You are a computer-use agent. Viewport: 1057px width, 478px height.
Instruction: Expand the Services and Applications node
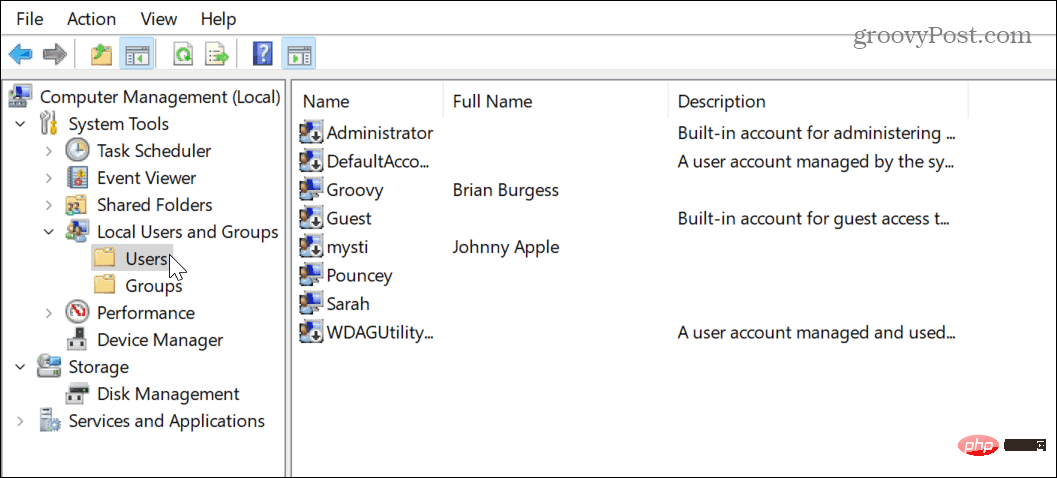20,421
